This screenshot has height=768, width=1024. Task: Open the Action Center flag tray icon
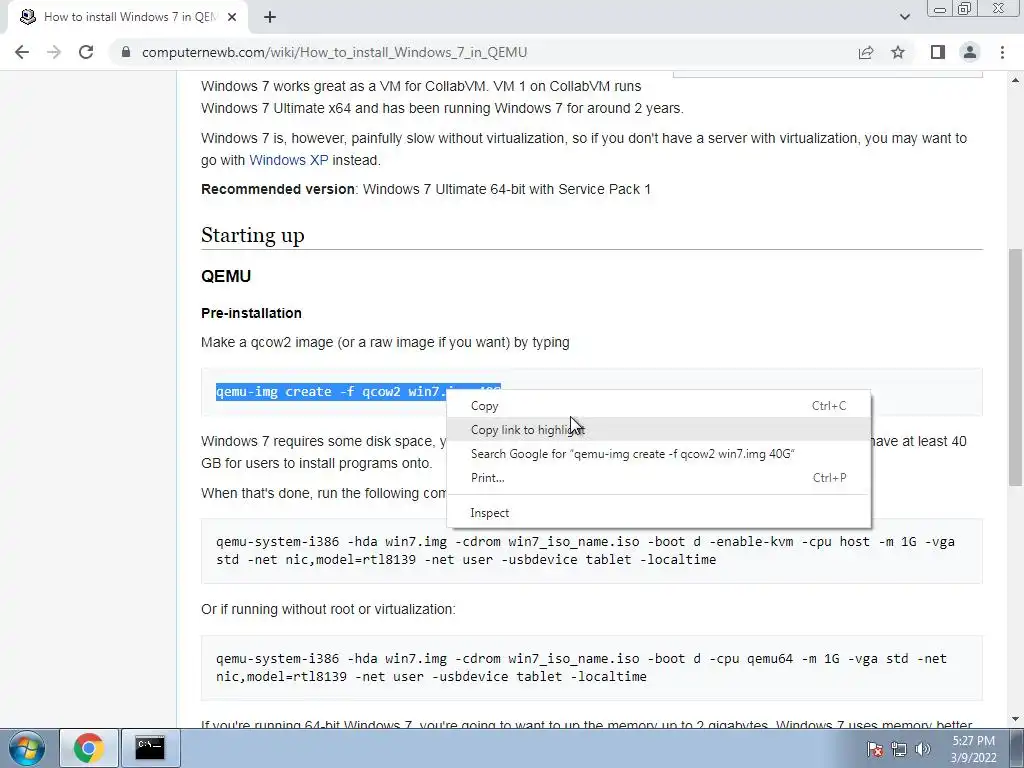coord(875,749)
